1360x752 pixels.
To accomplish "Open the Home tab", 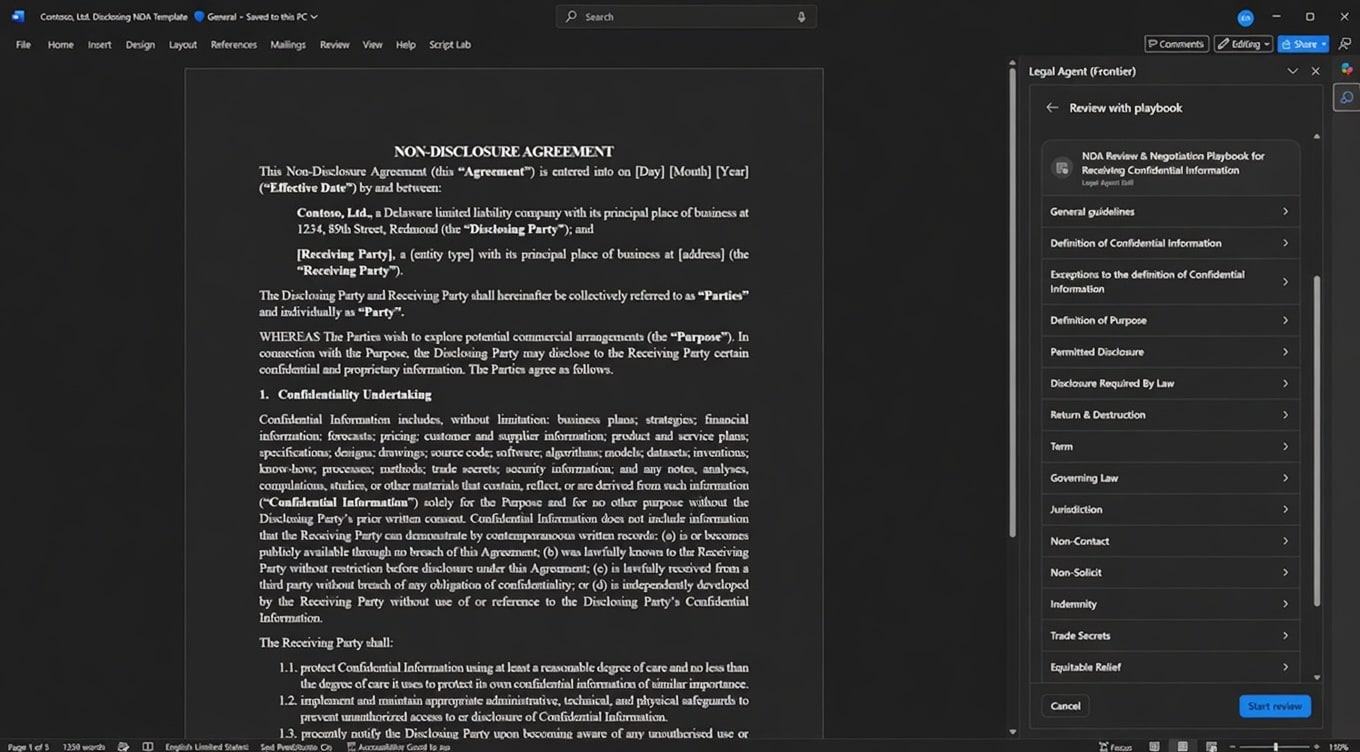I will coord(61,45).
